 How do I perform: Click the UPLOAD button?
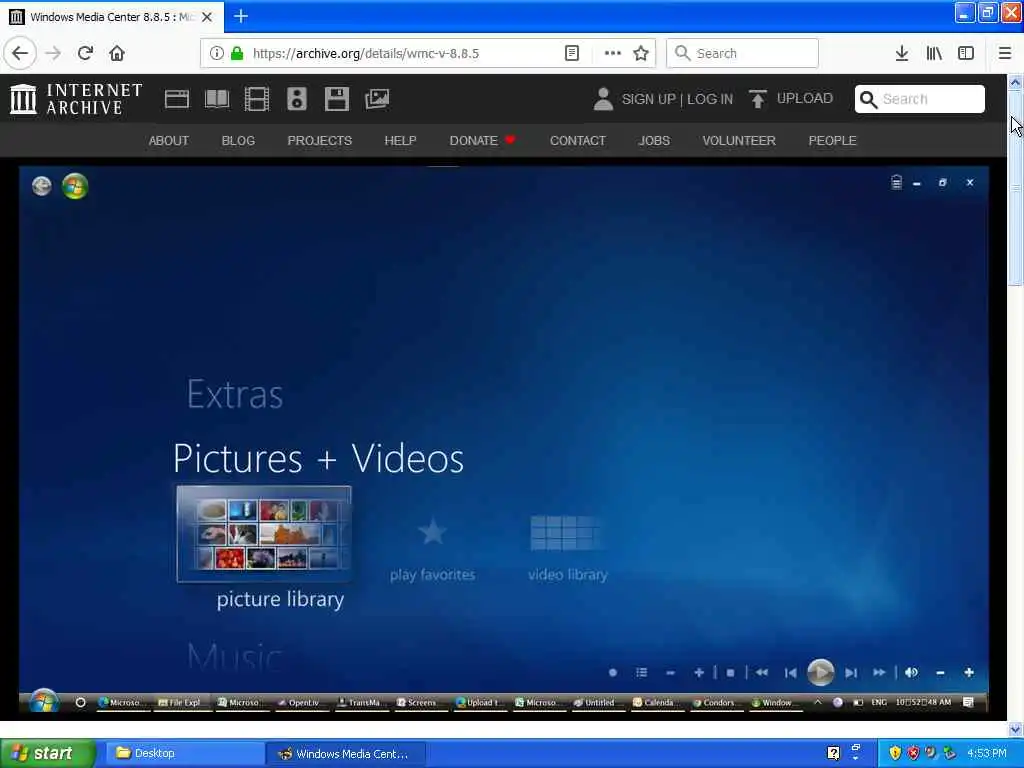pos(791,99)
